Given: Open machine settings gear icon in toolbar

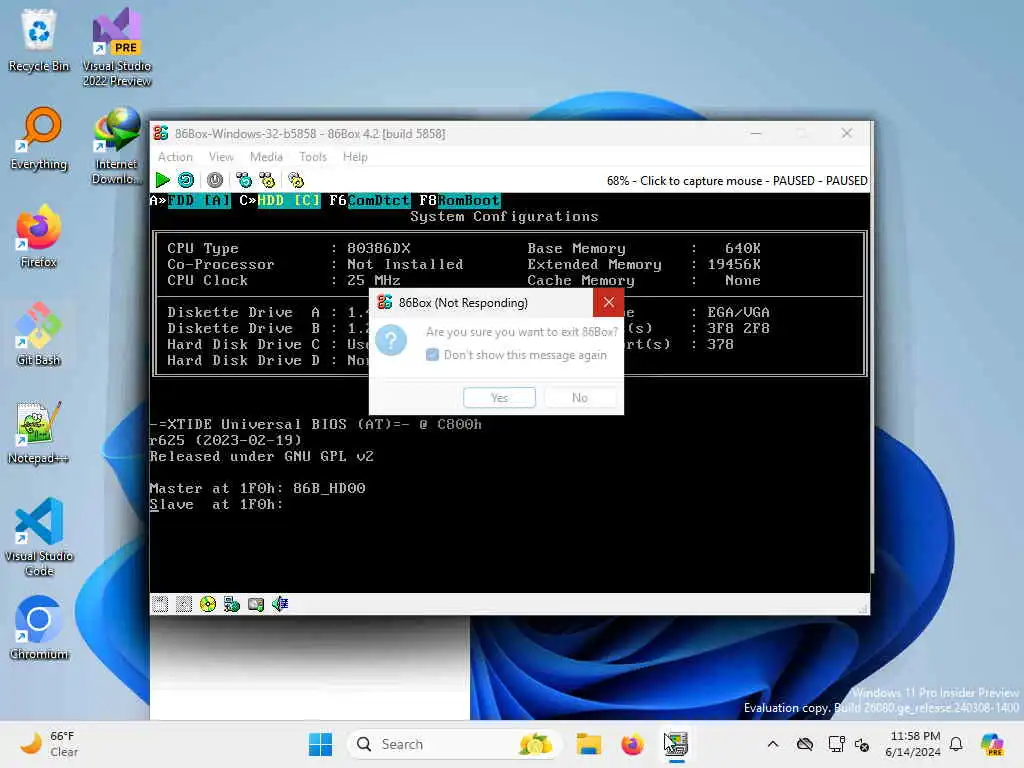Looking at the screenshot, I should [x=296, y=180].
